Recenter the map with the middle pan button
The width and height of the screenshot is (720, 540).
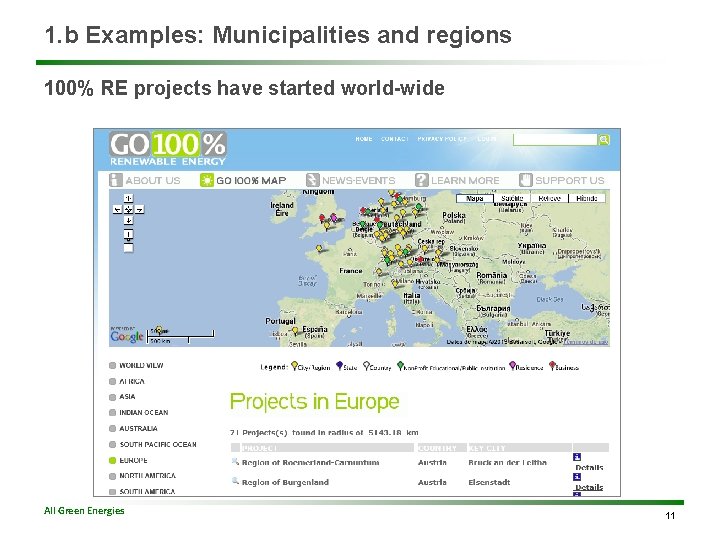(128, 209)
